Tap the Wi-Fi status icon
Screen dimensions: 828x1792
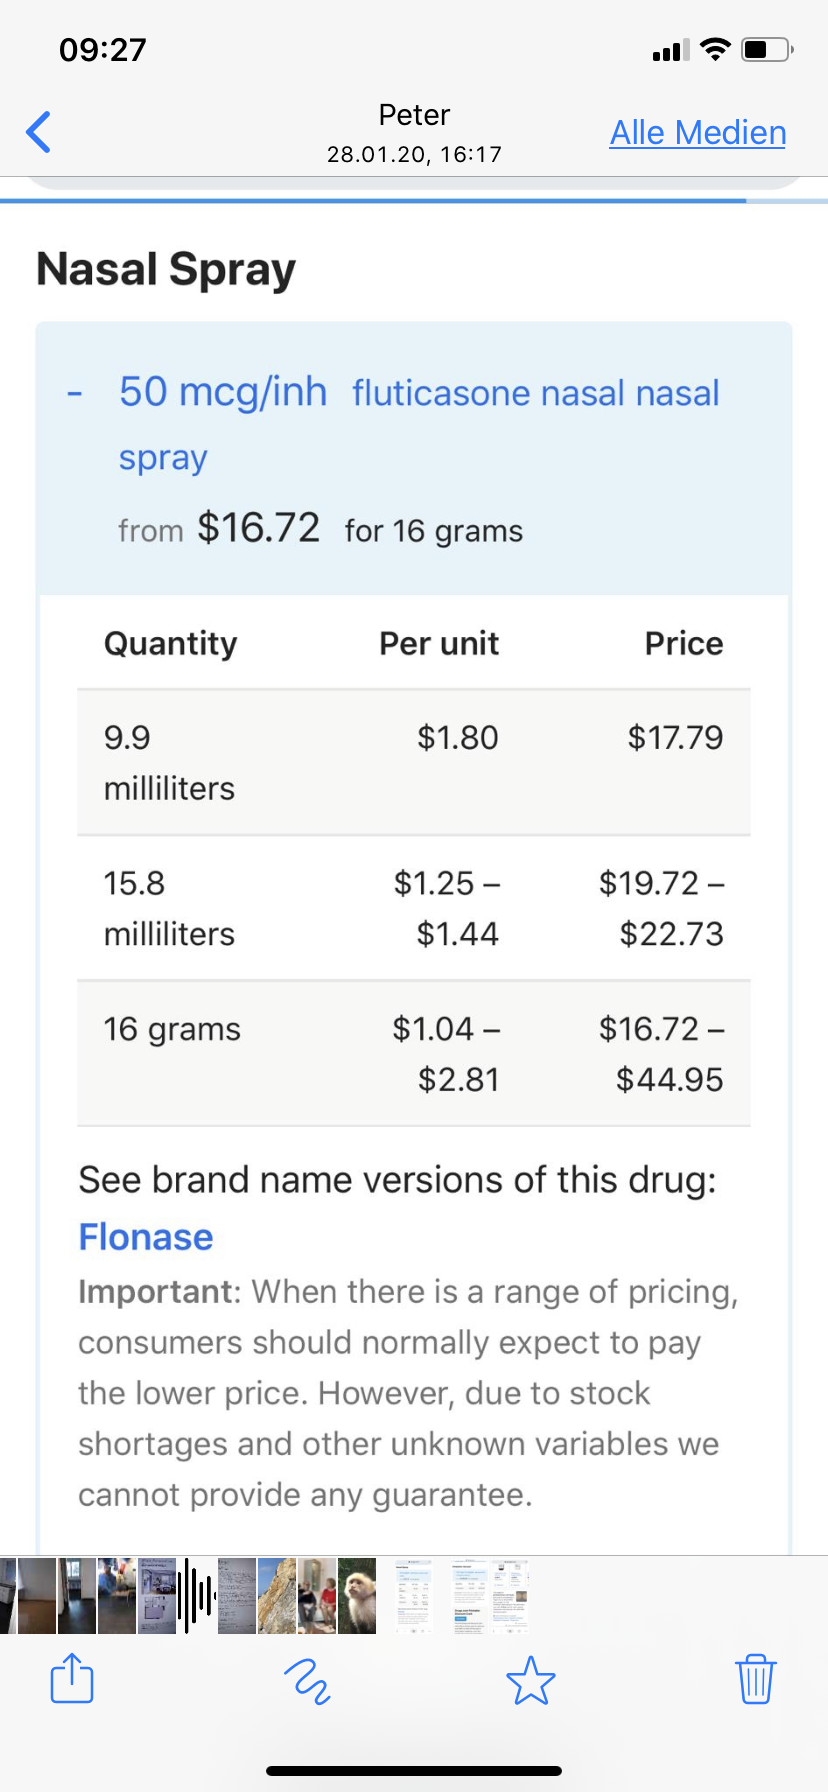tap(715, 50)
